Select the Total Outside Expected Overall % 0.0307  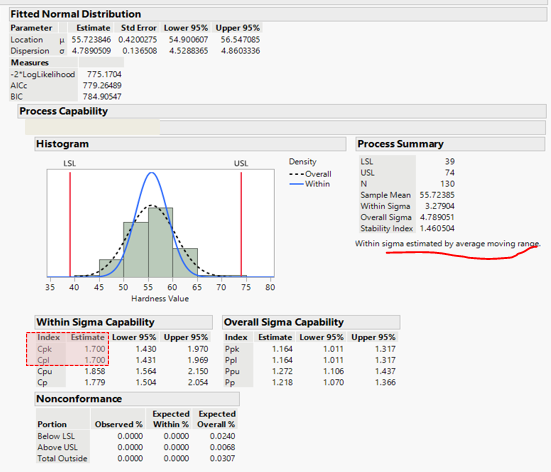222,458
